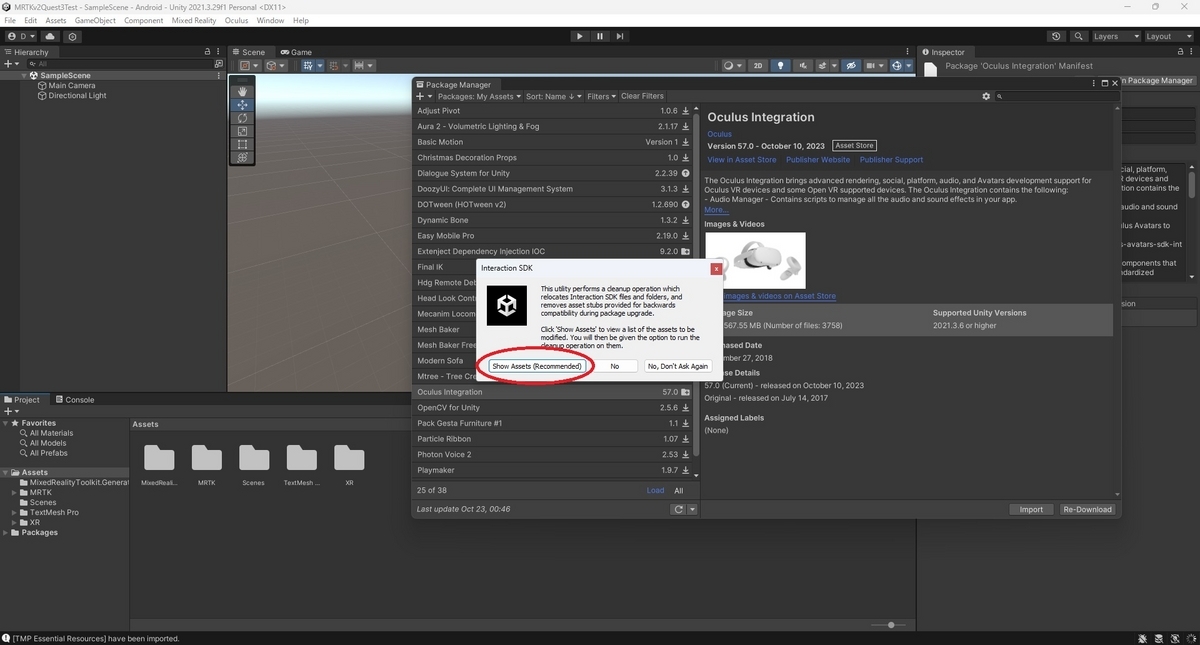Open the global Search magnifier icon
This screenshot has height=645, width=1200.
pyautogui.click(x=1079, y=36)
